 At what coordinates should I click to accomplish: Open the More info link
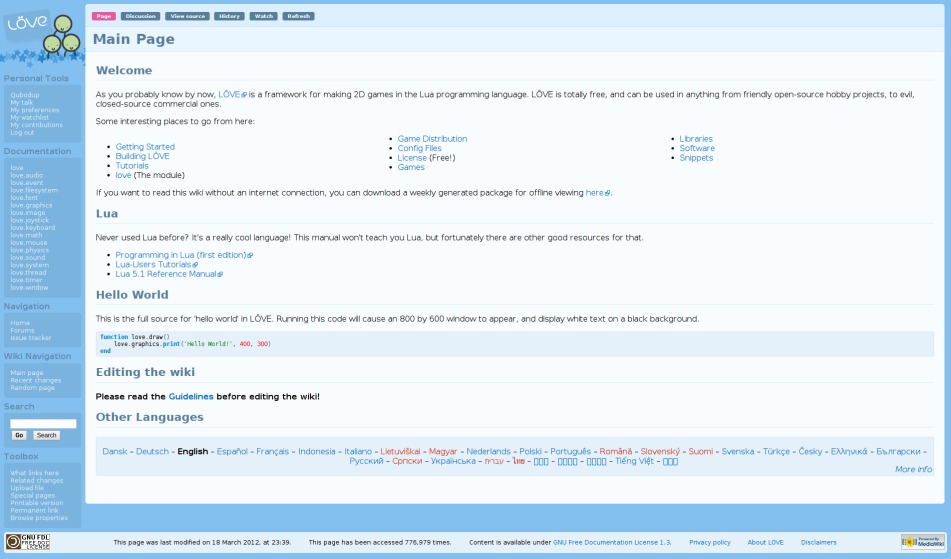913,469
